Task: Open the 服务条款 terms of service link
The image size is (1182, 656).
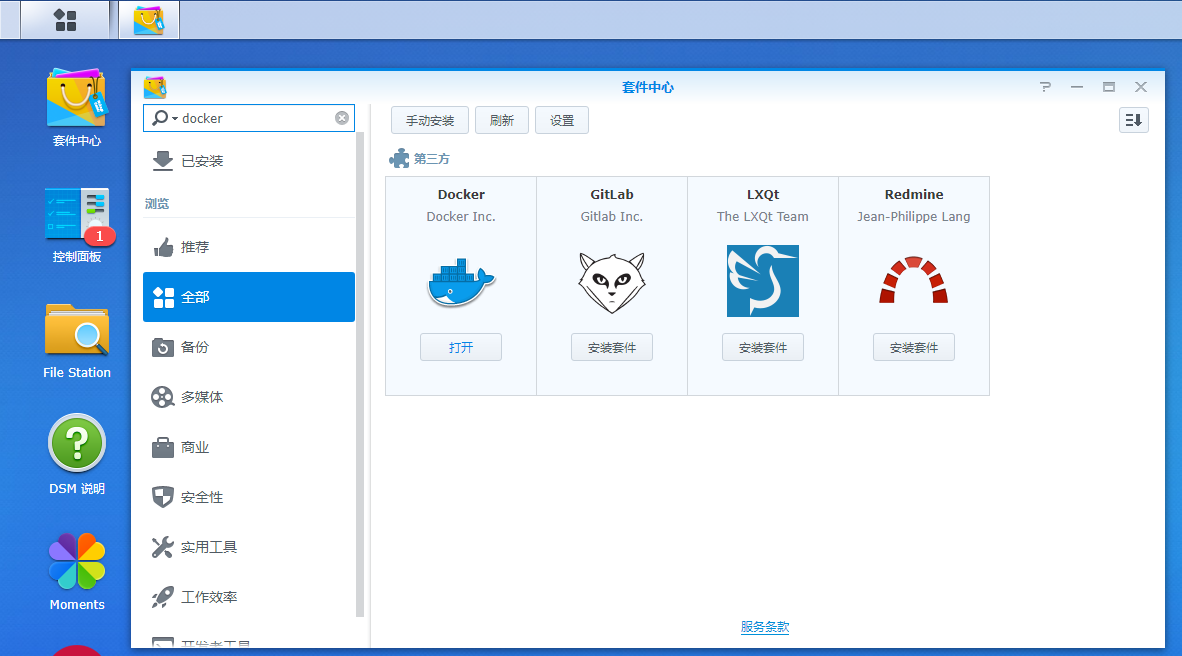Action: click(765, 627)
